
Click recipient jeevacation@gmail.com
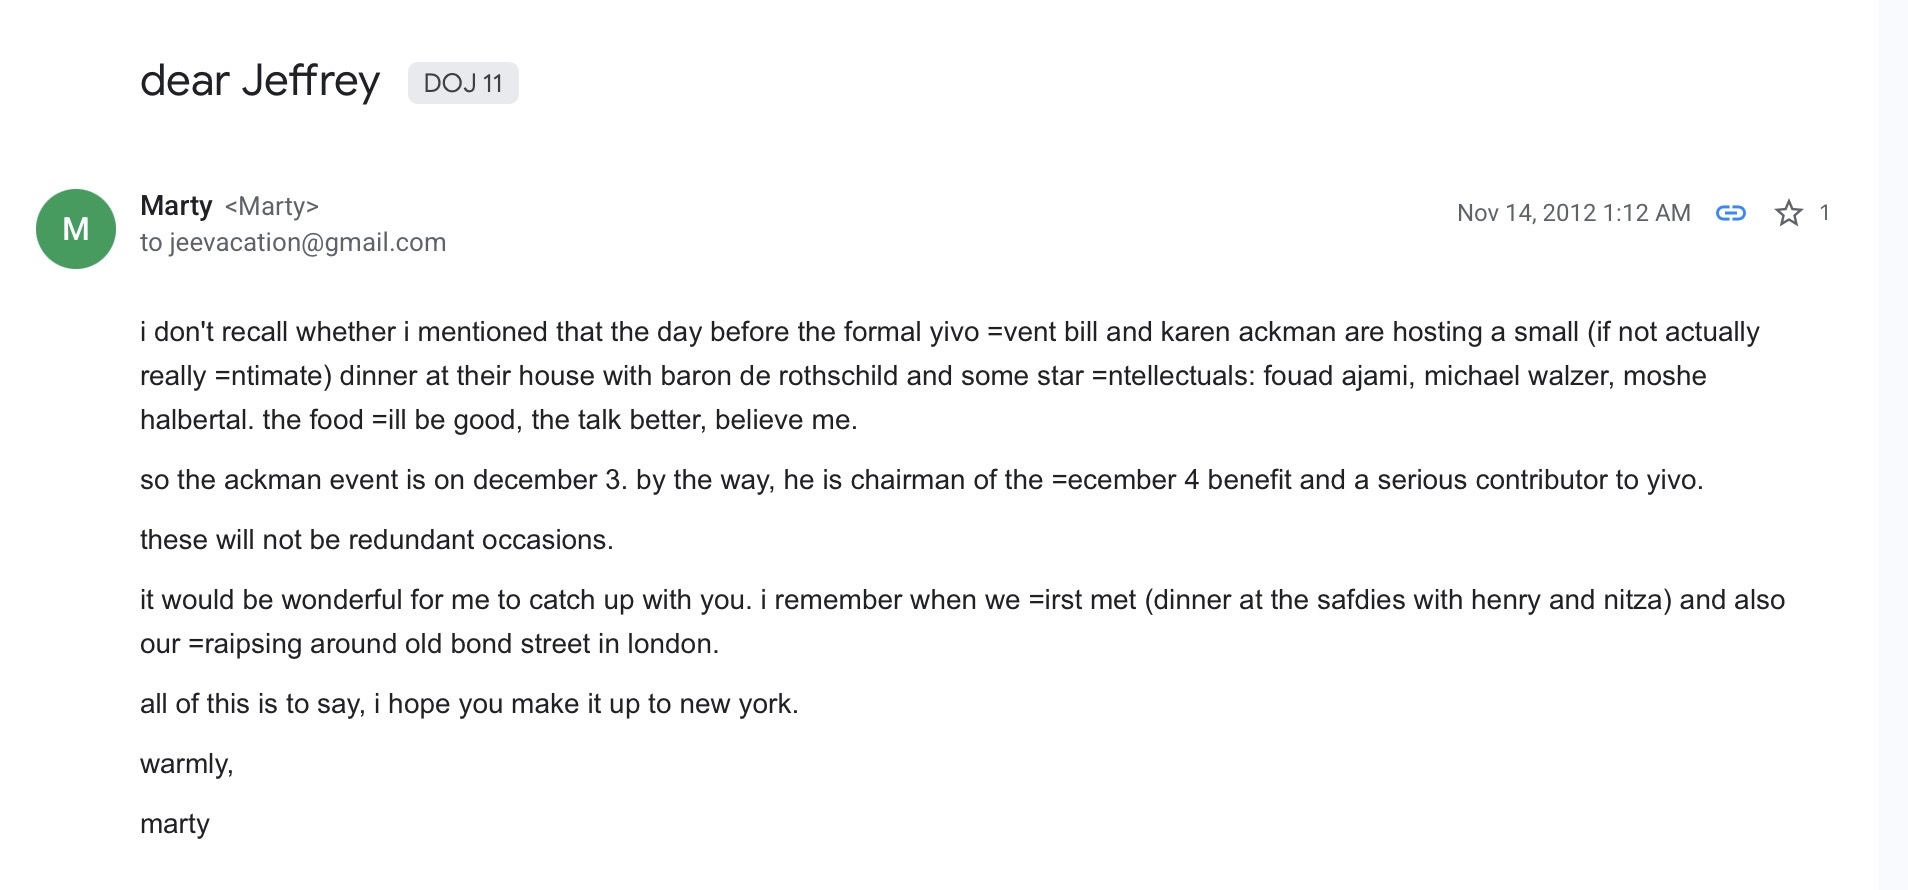coord(307,243)
